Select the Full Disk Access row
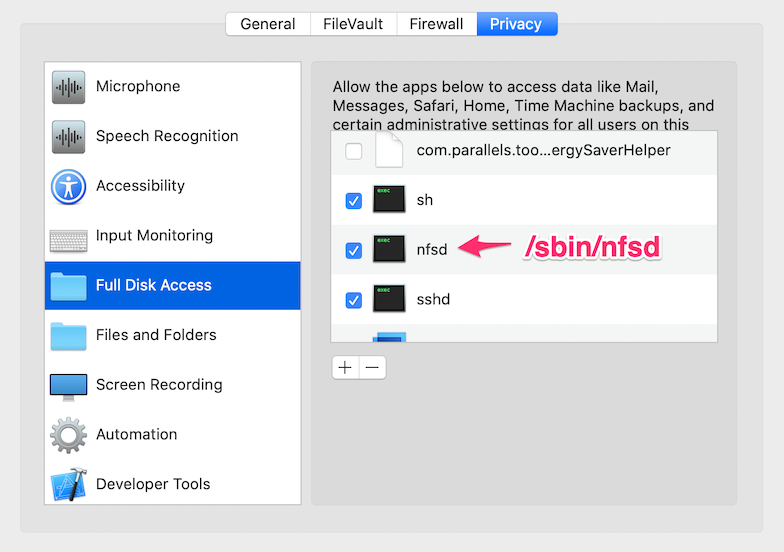This screenshot has width=784, height=552. [172, 285]
